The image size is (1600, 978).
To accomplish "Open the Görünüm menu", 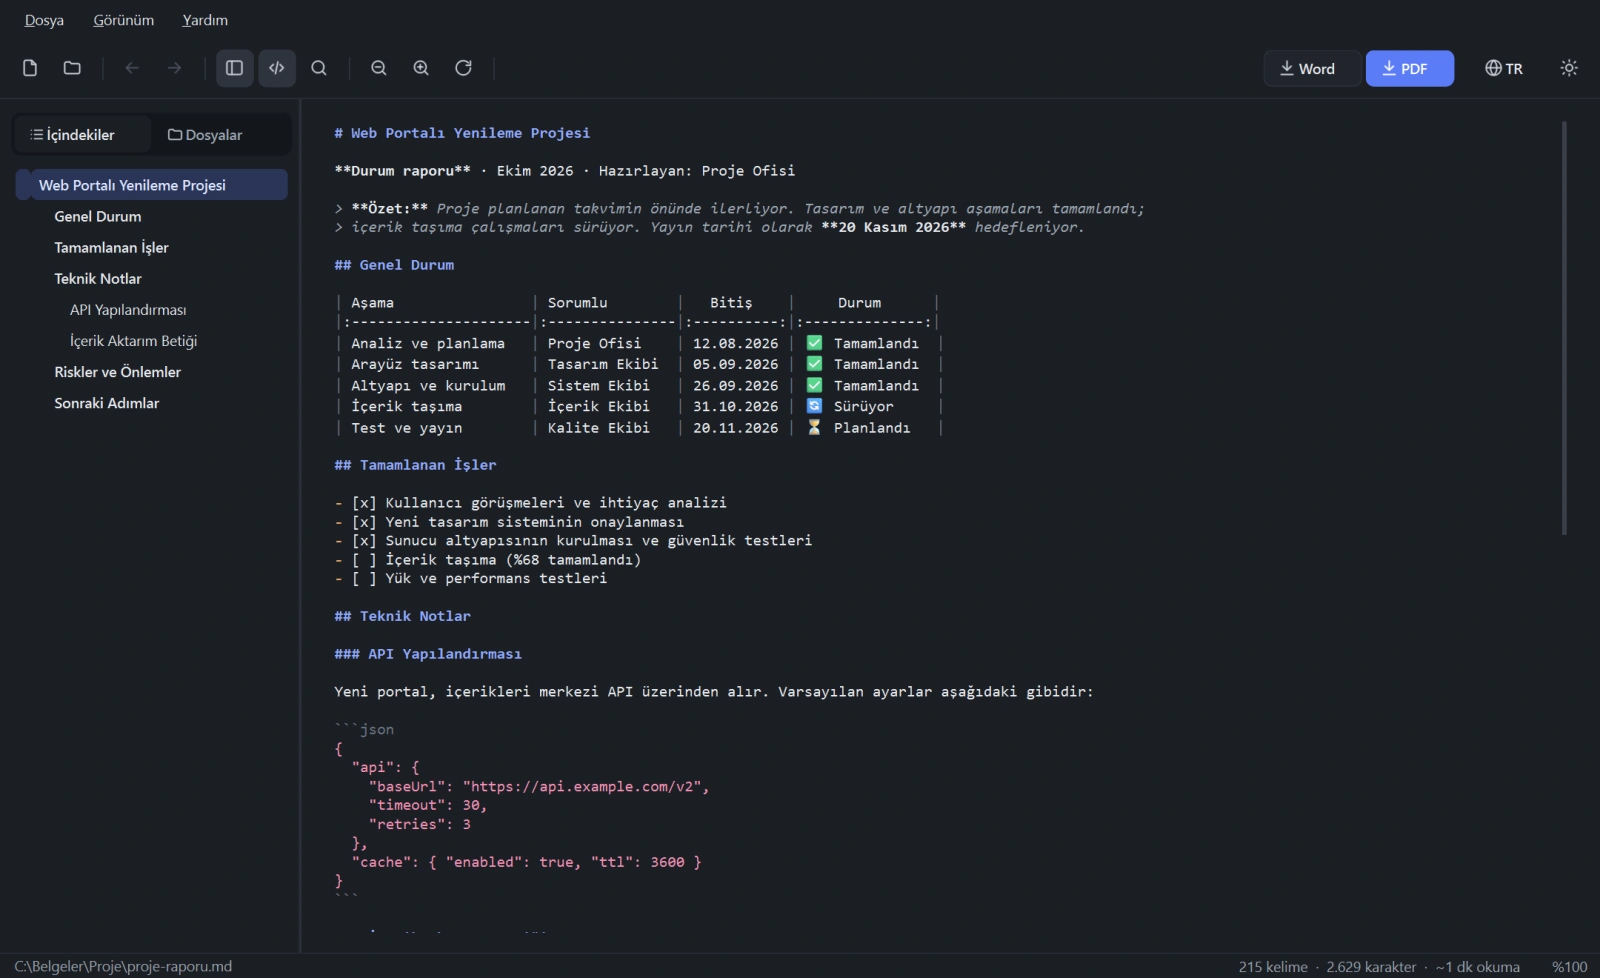I will pos(124,20).
